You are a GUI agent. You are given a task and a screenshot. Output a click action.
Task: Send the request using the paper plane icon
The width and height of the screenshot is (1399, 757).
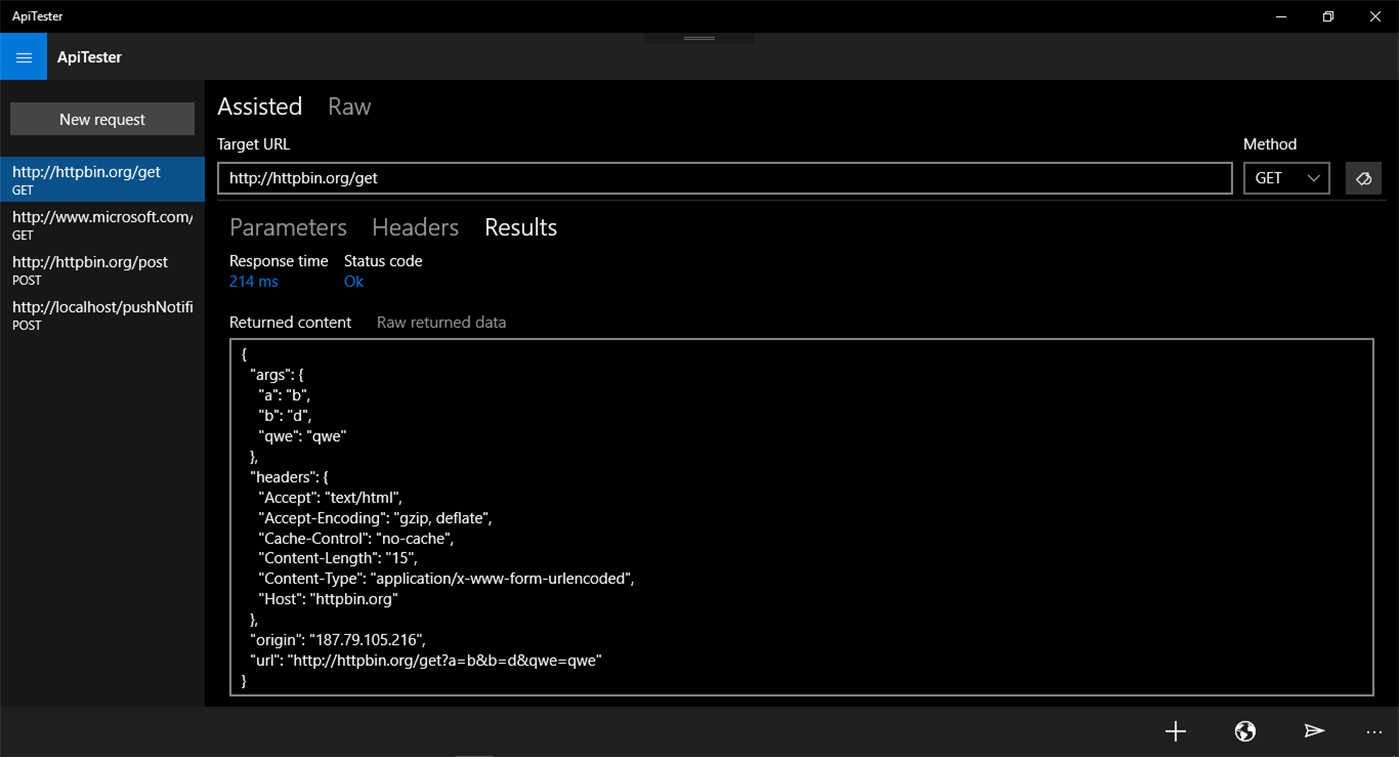coord(1314,731)
